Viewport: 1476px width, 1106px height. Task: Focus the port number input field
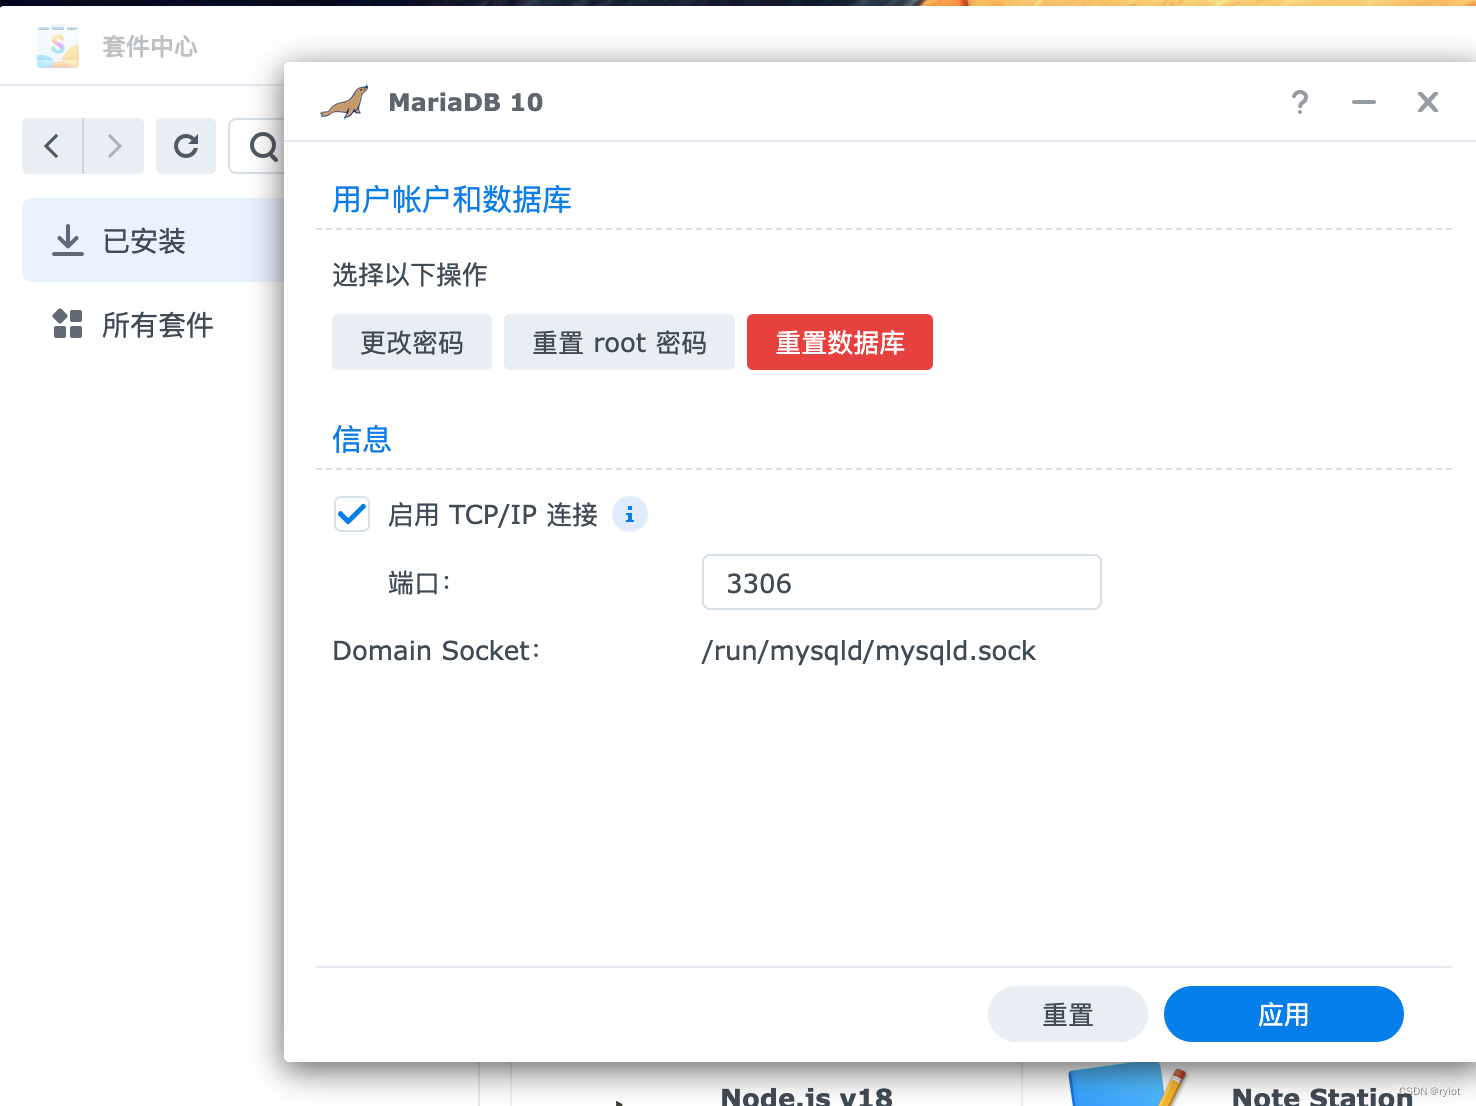point(900,582)
